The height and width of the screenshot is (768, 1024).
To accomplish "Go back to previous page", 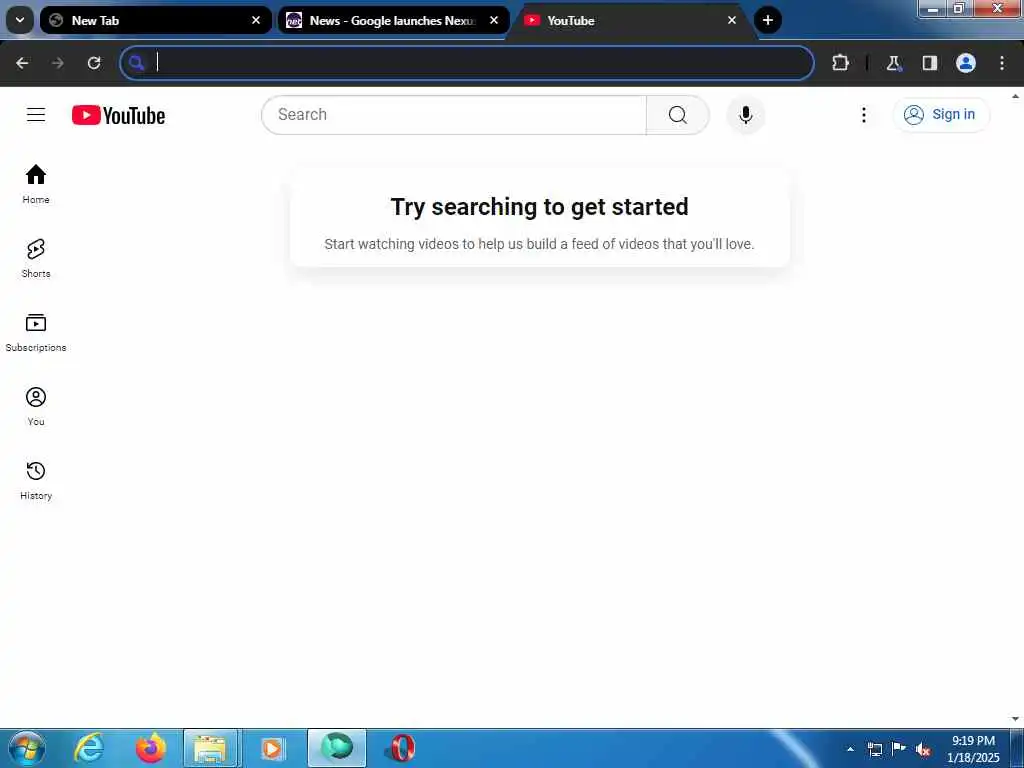I will point(22,63).
